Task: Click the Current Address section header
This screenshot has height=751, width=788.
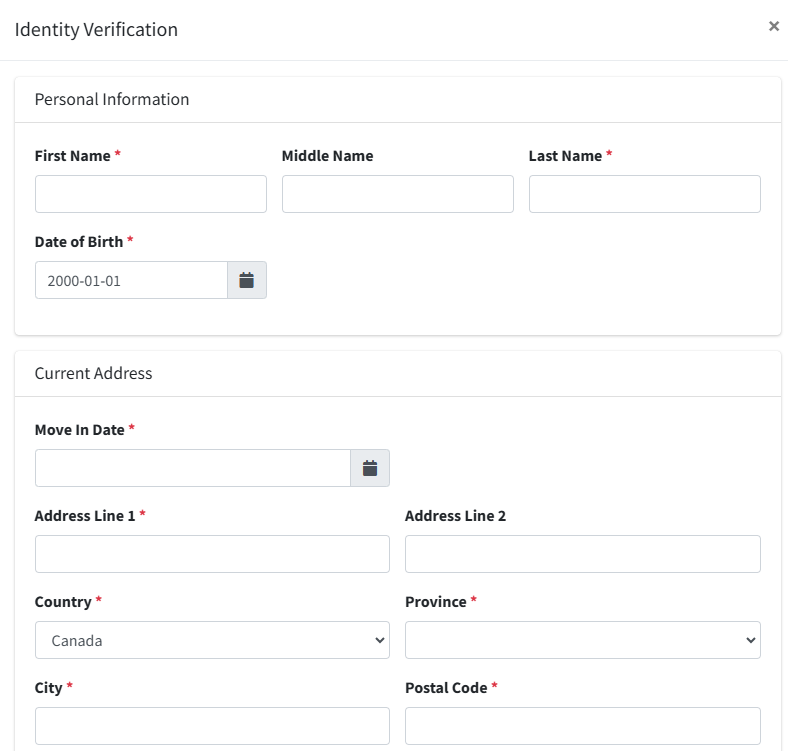Action: coord(93,373)
